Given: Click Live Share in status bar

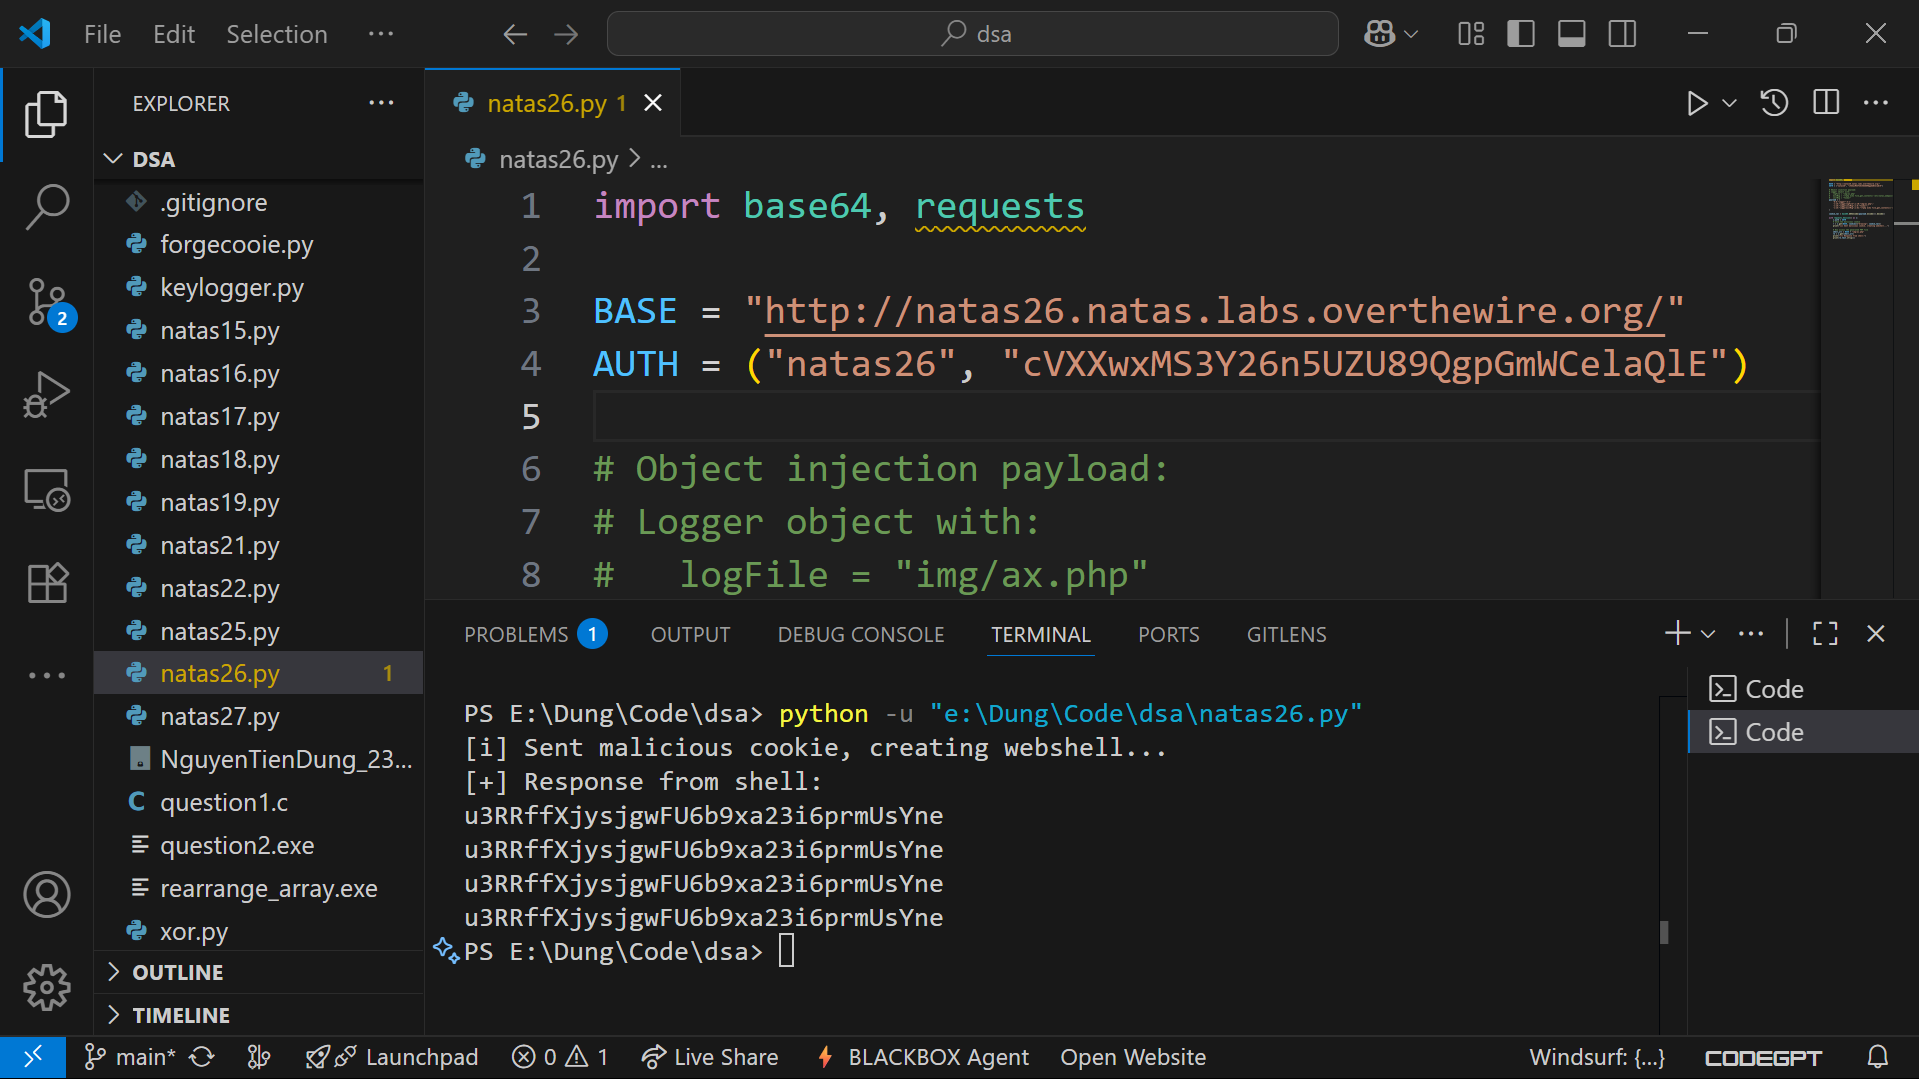Looking at the screenshot, I should (x=710, y=1057).
